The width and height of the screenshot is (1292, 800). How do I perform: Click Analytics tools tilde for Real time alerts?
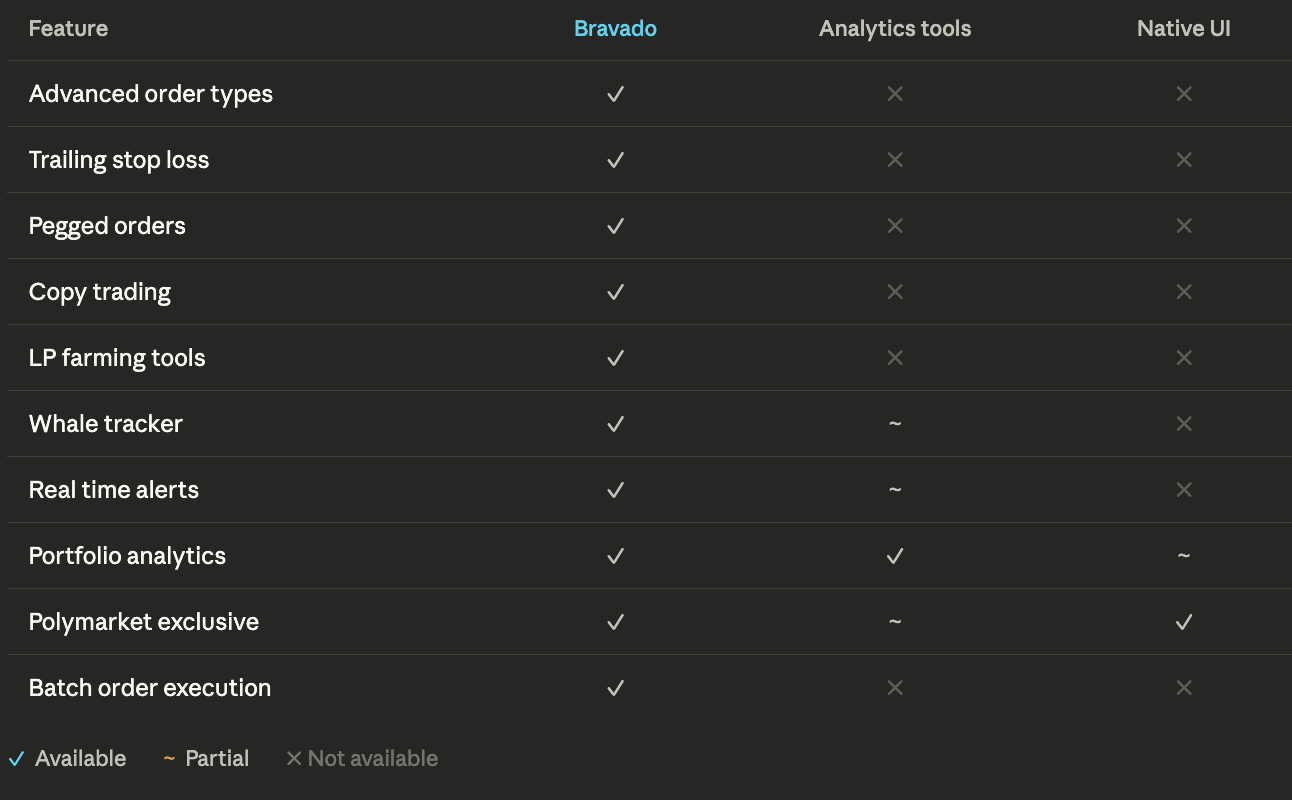pos(895,490)
